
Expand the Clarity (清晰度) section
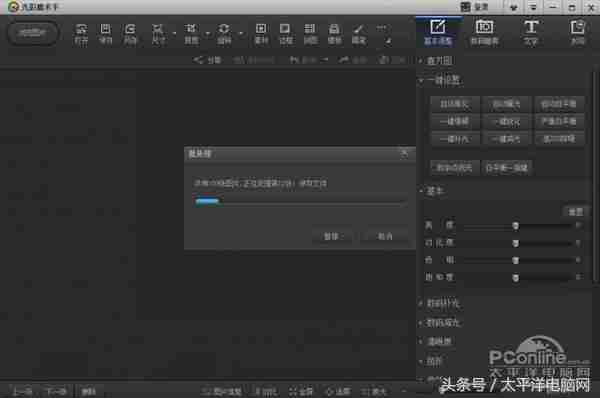pyautogui.click(x=436, y=341)
